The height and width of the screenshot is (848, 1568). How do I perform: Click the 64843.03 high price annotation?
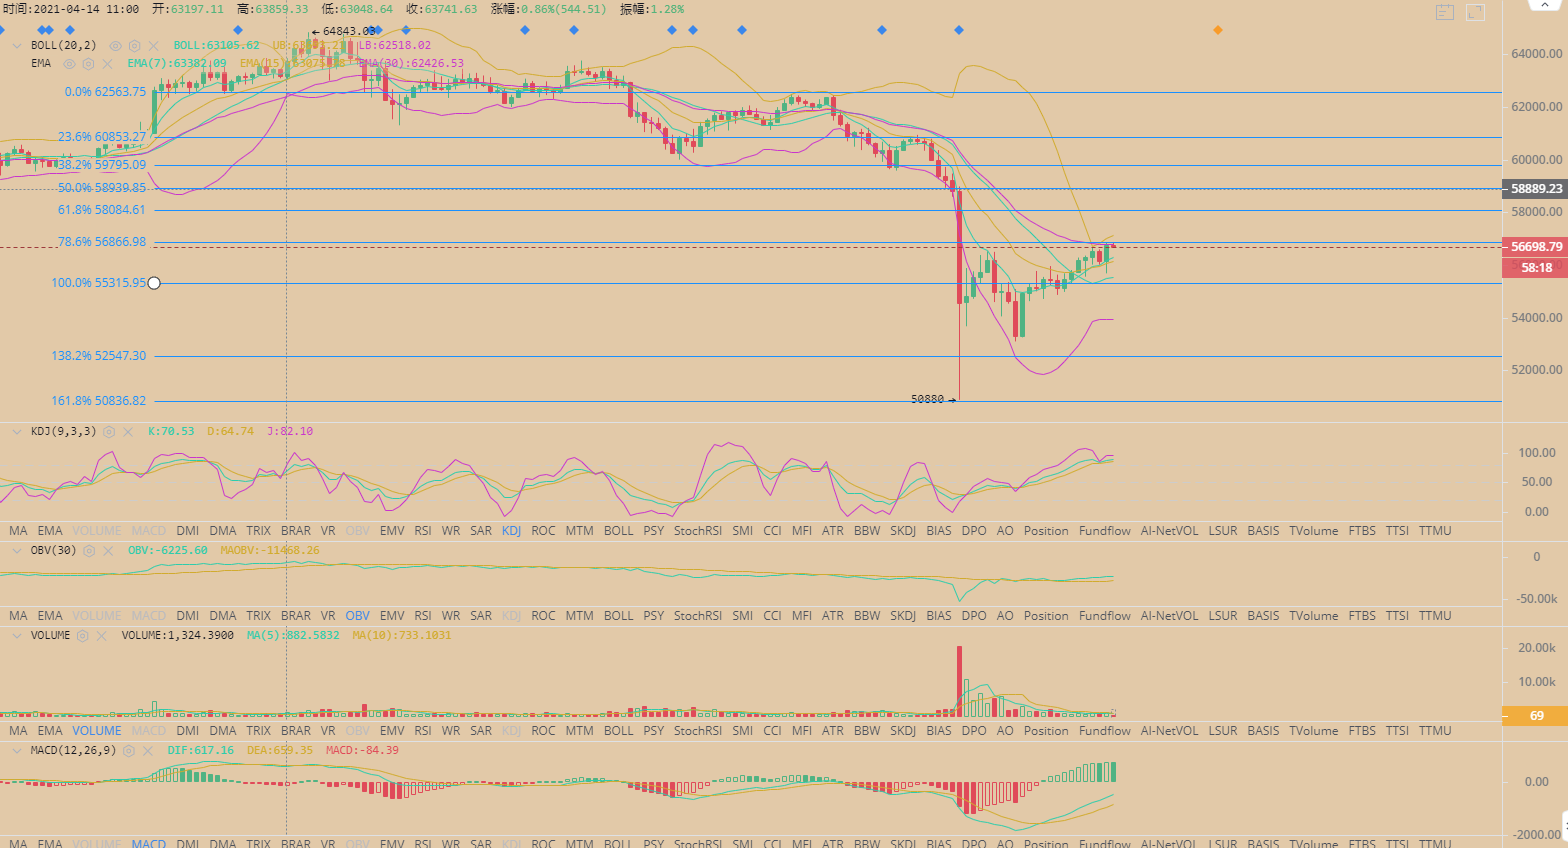(x=343, y=32)
